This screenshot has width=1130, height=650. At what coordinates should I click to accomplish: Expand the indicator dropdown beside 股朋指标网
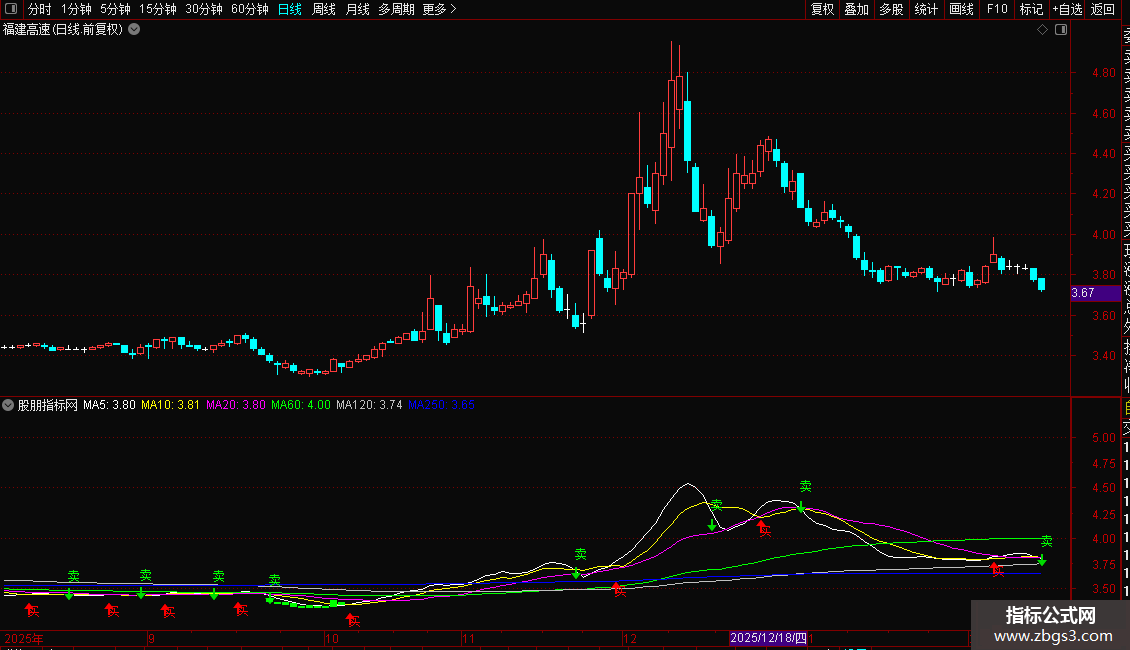(x=8, y=406)
